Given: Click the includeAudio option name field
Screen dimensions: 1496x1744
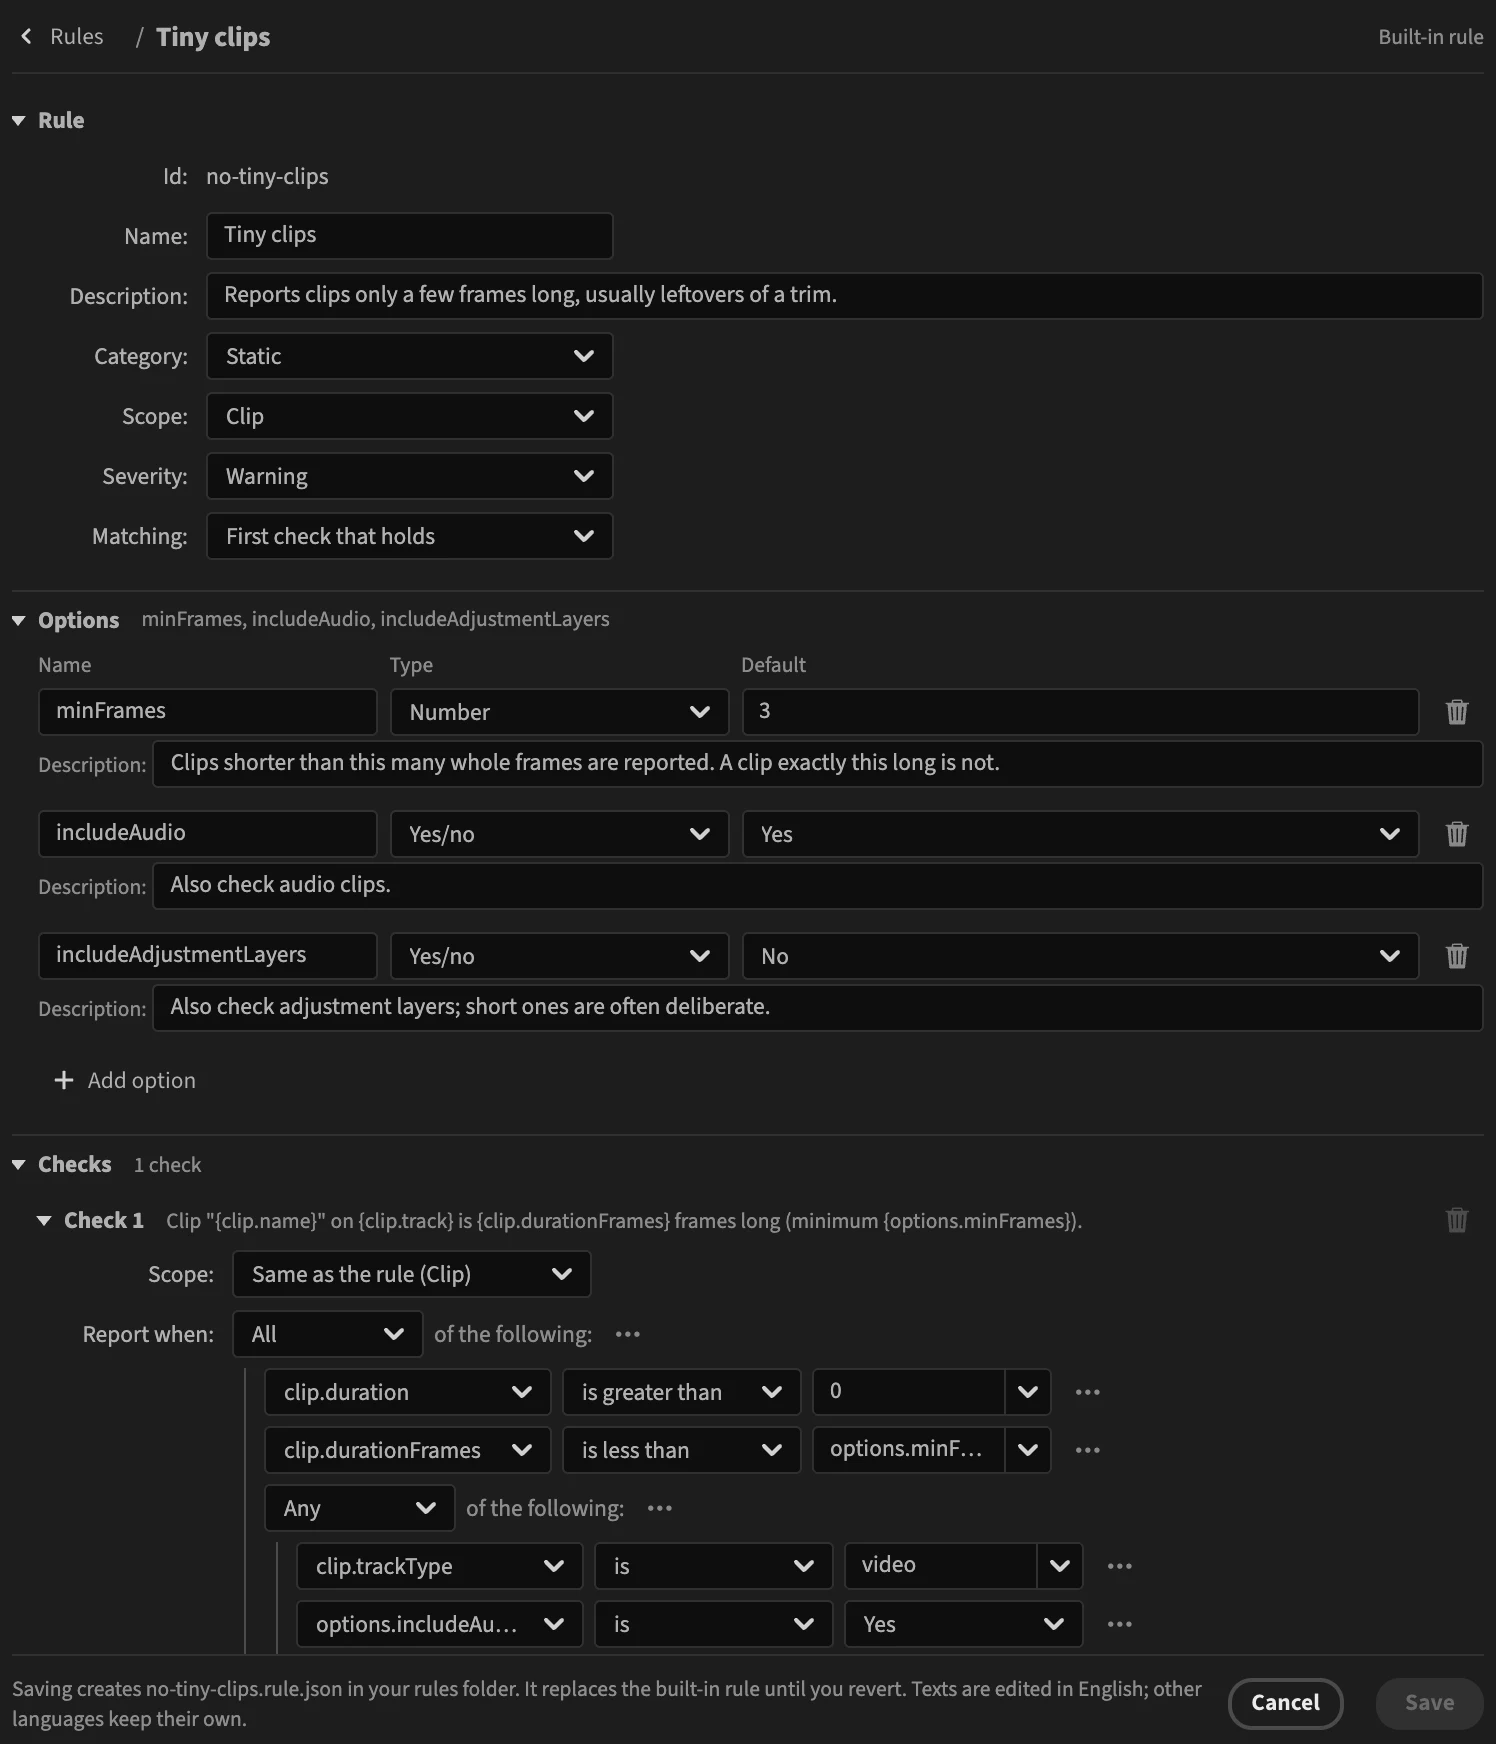Looking at the screenshot, I should 208,834.
